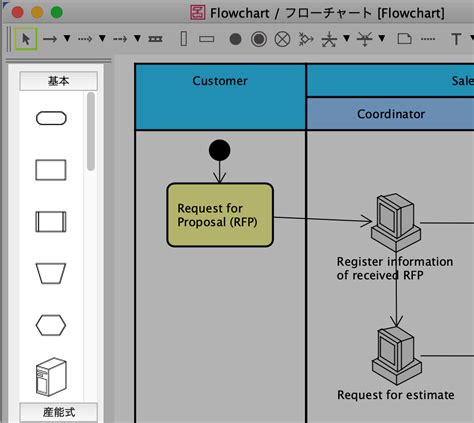Open dropdown next to dotted arrow tool

pyautogui.click(x=102, y=39)
